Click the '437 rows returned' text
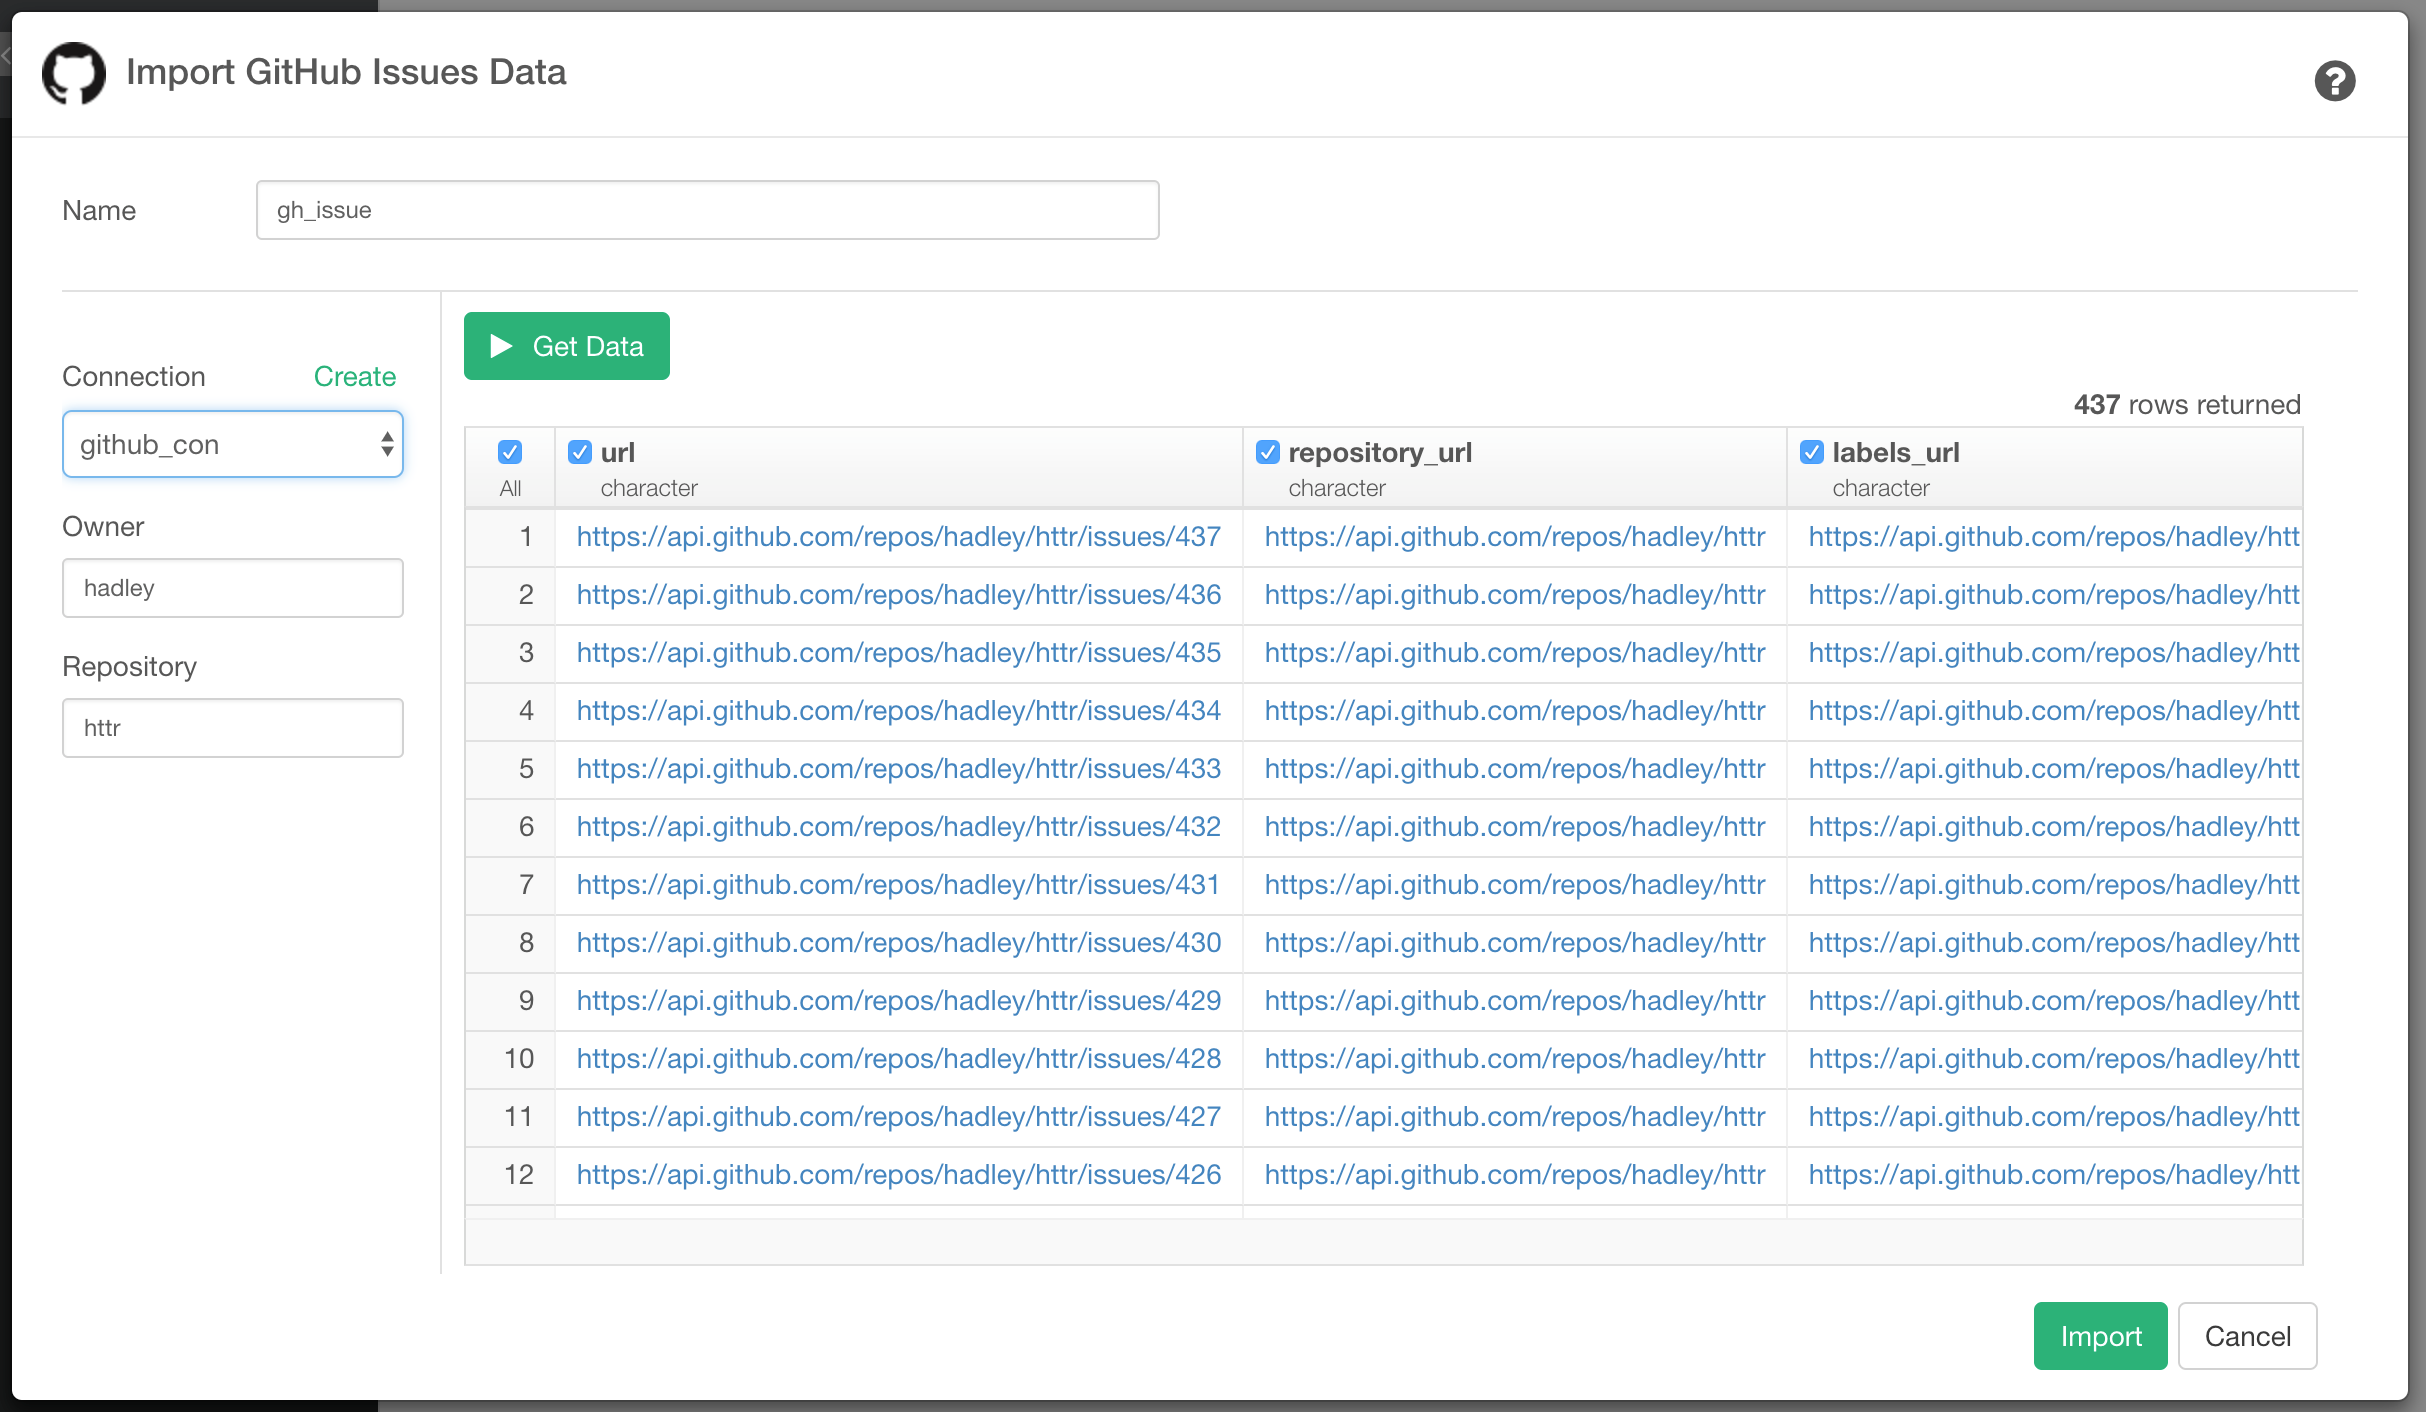 coord(2187,404)
